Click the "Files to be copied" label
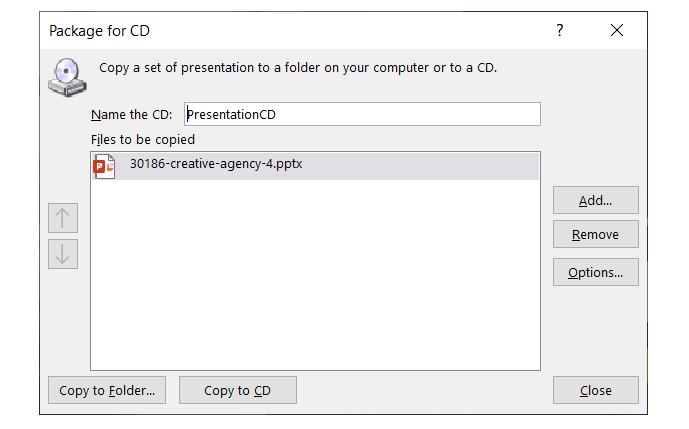The width and height of the screenshot is (689, 429). tap(142, 140)
